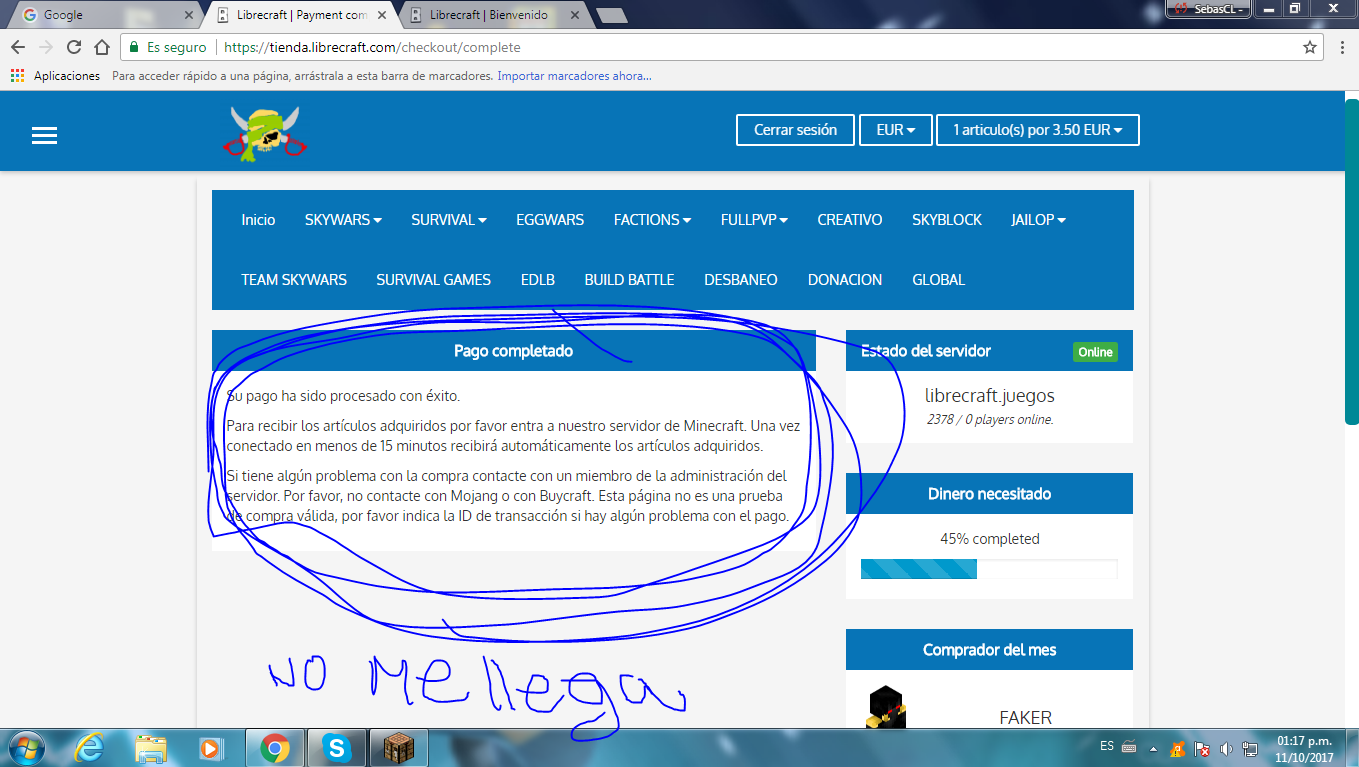Image resolution: width=1359 pixels, height=767 pixels.
Task: Open the new tab button
Action: (x=611, y=15)
